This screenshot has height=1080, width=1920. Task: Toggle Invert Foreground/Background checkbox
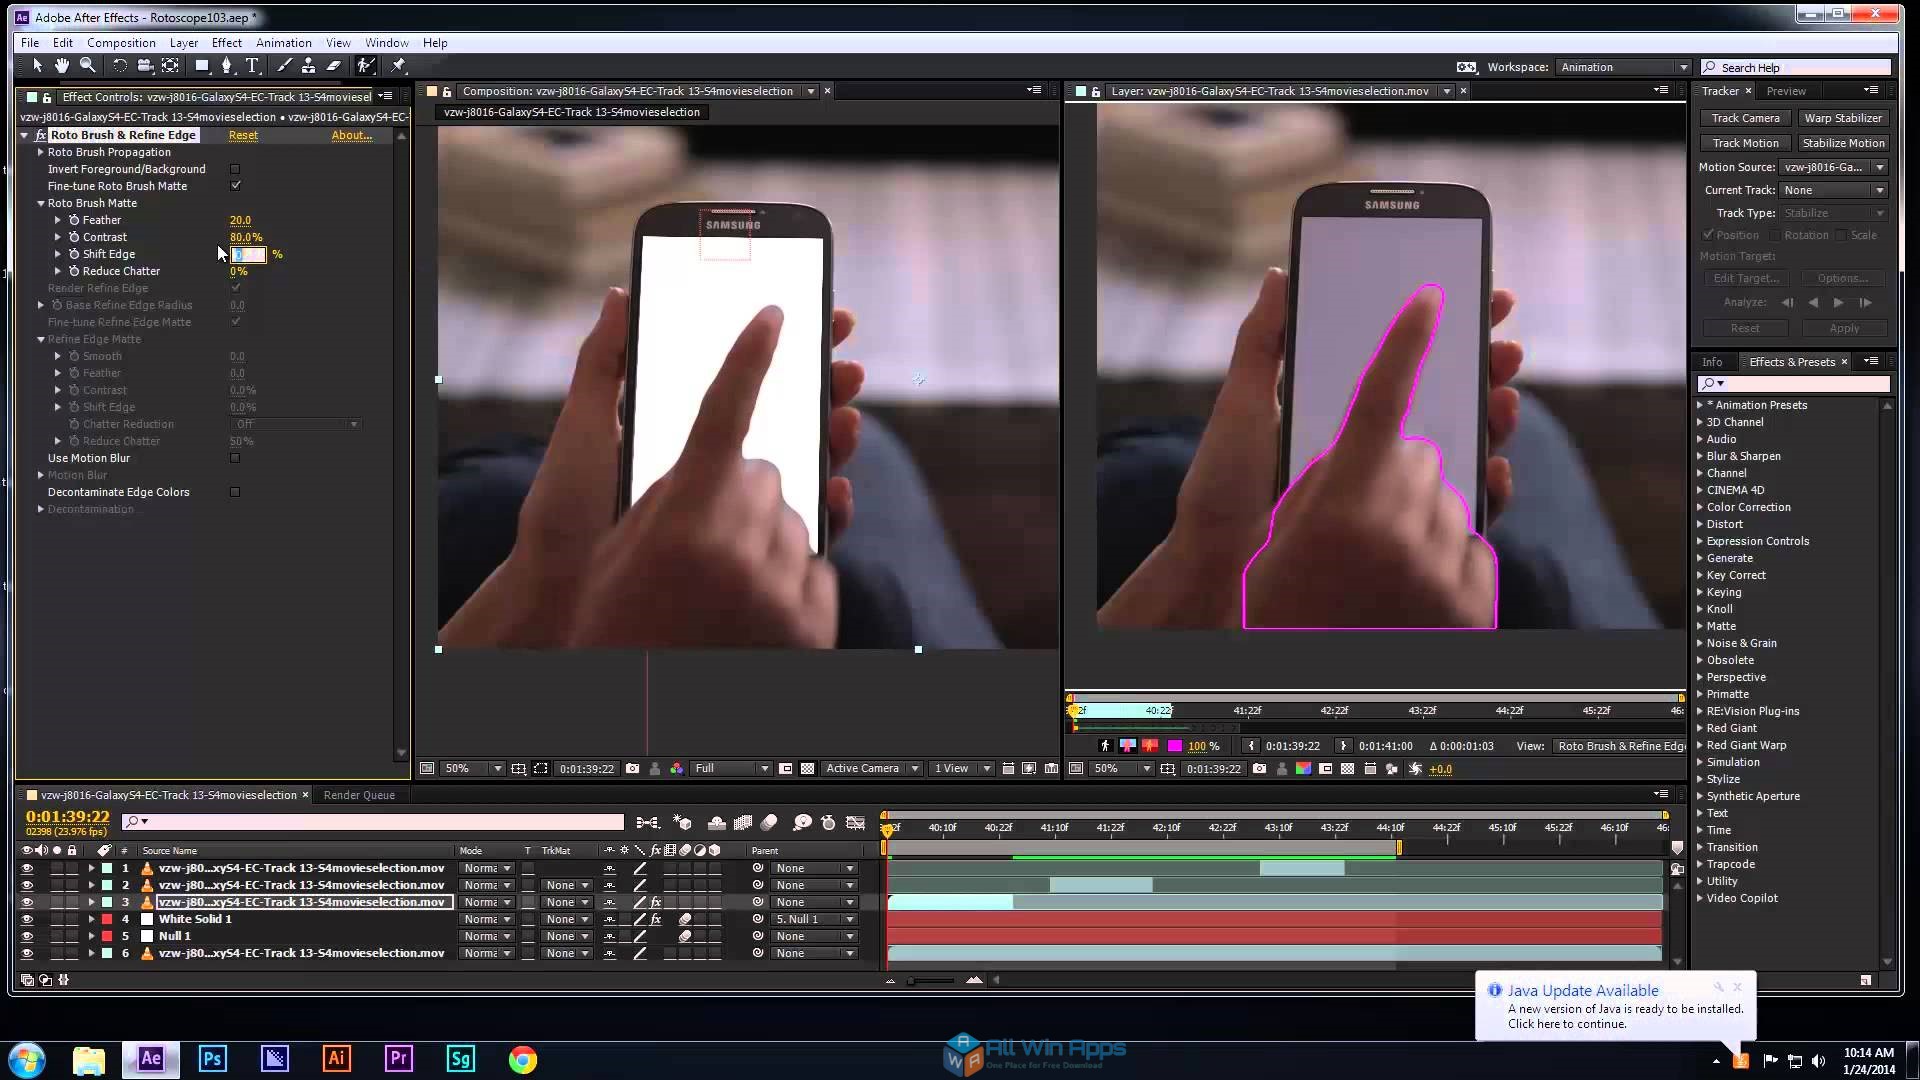(235, 169)
